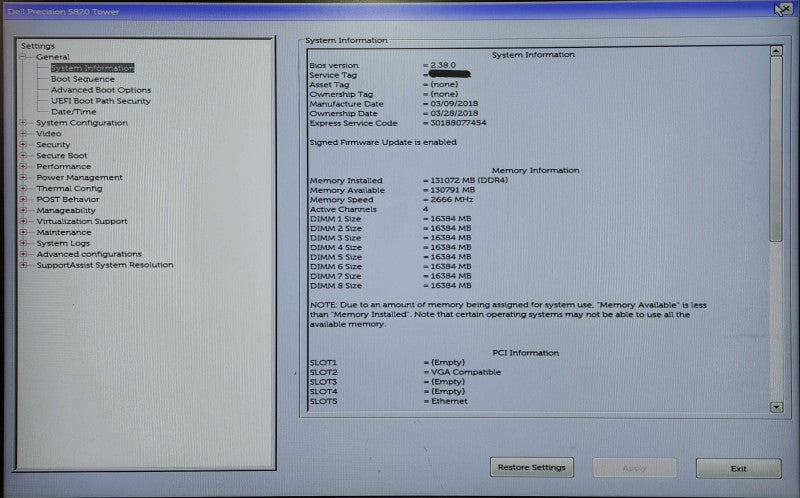800x498 pixels.
Task: Click the Memory Installed 131072 MB value
Action: 469,180
